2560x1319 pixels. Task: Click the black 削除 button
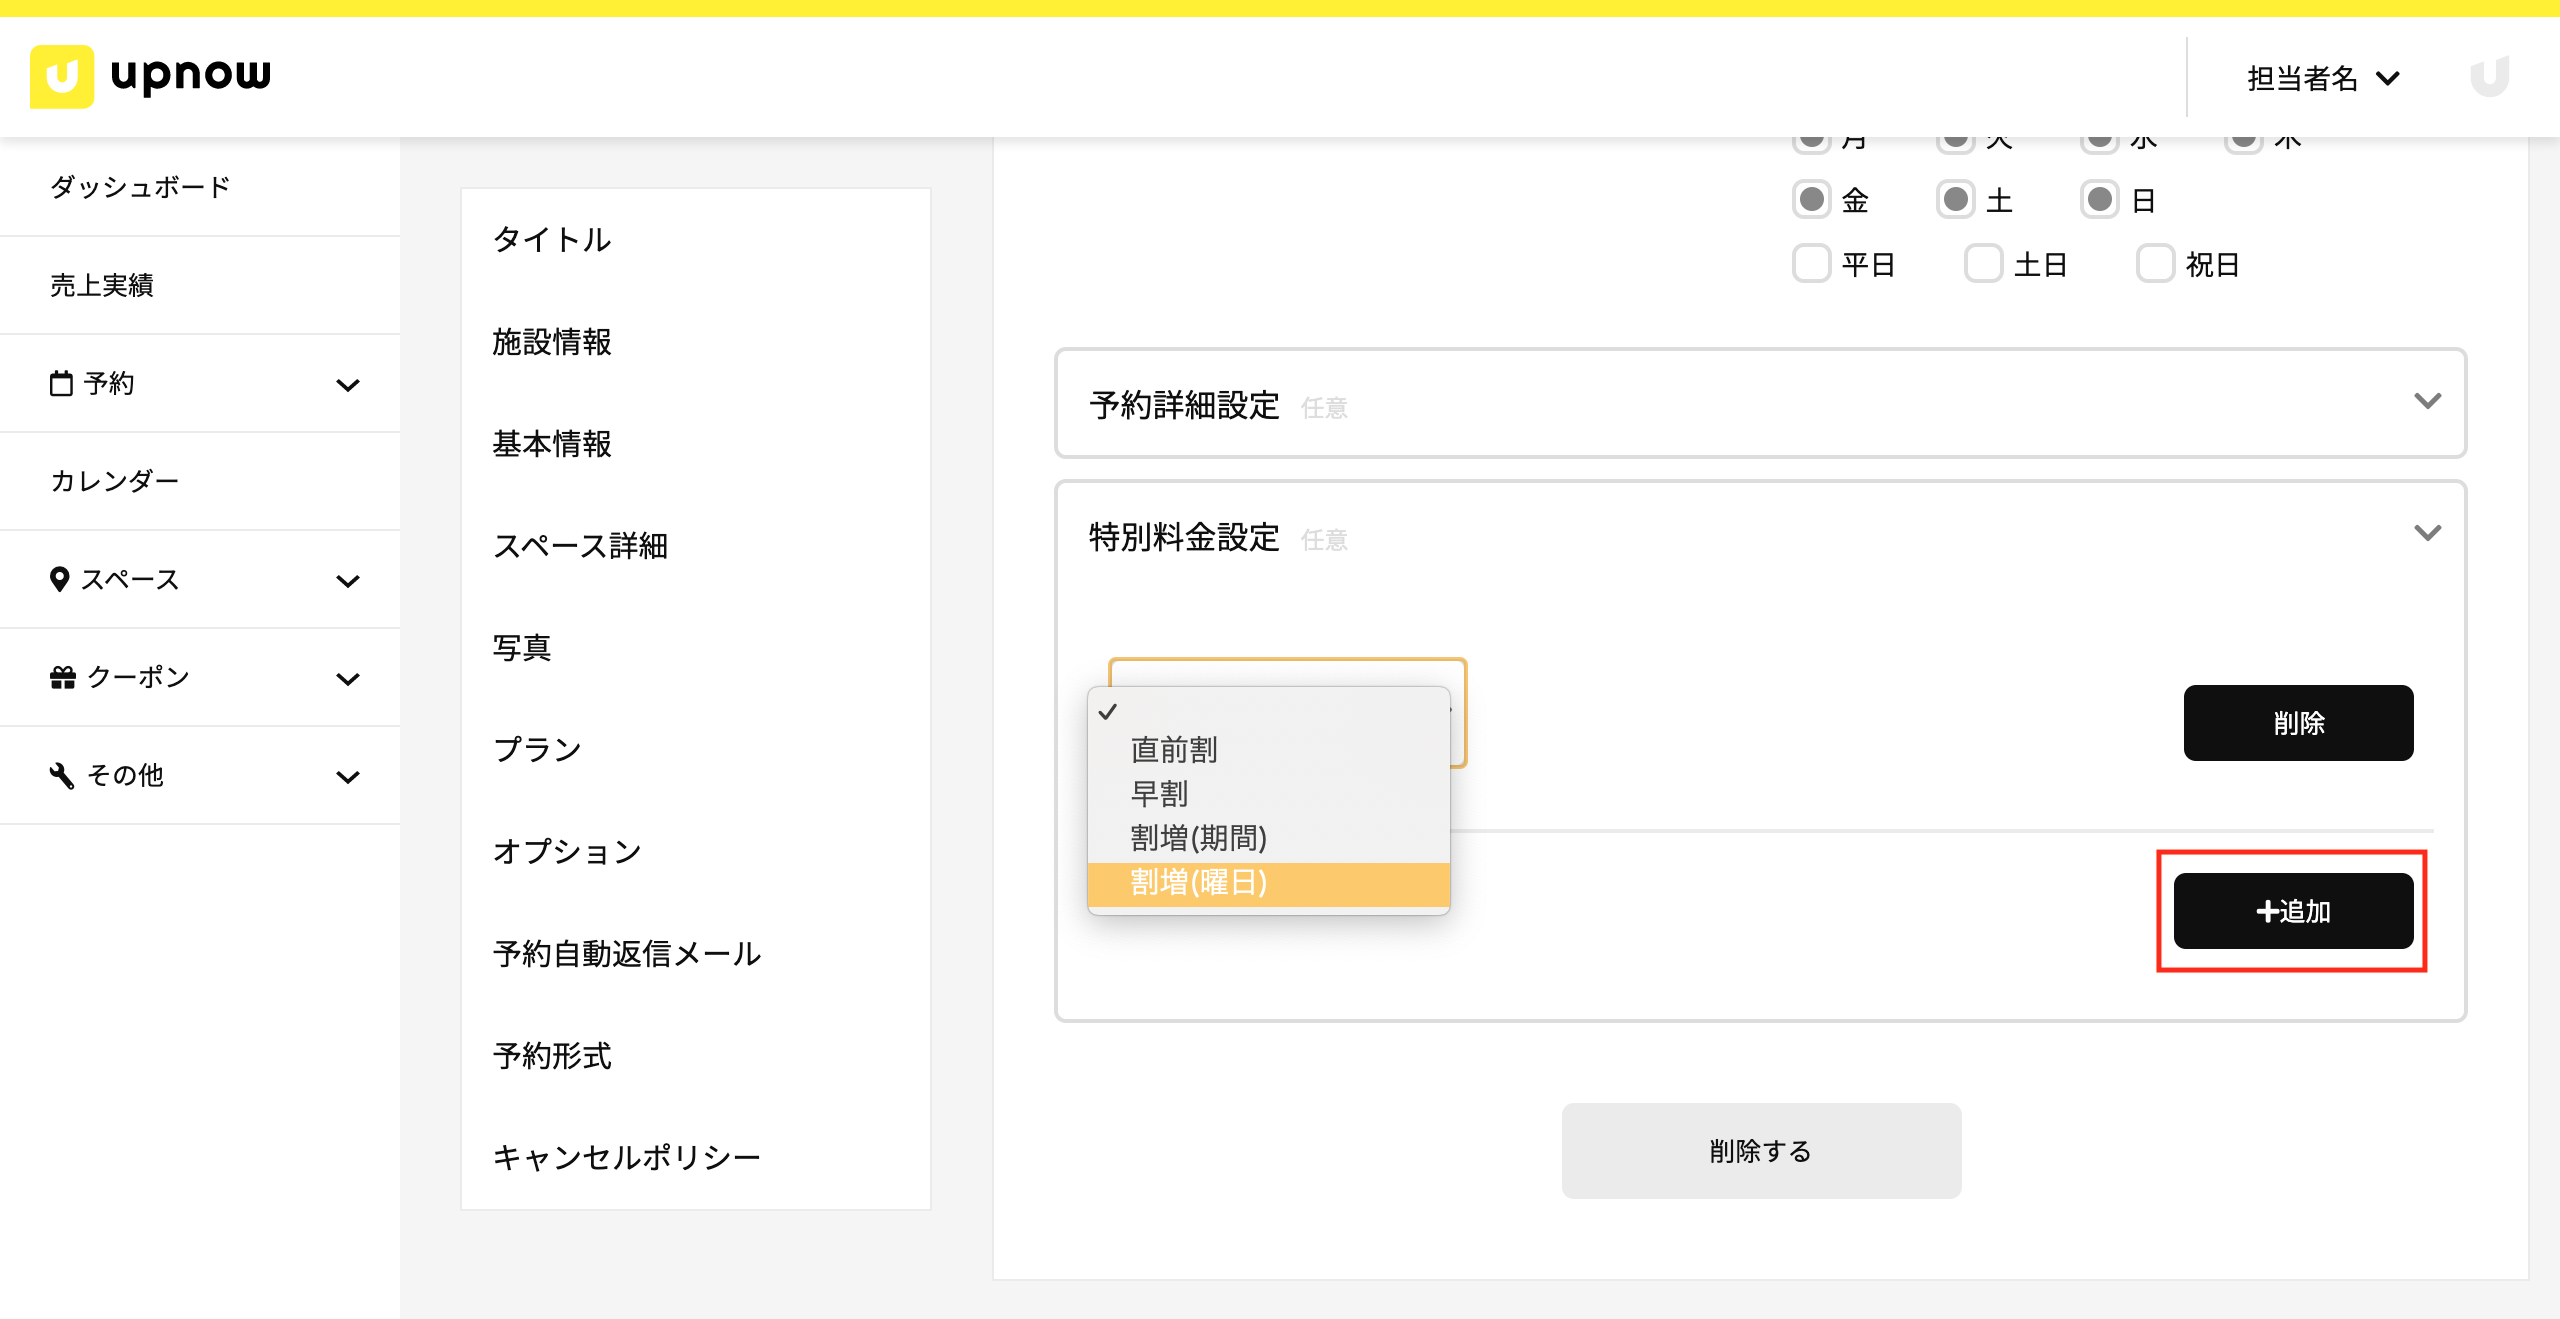[x=2298, y=723]
